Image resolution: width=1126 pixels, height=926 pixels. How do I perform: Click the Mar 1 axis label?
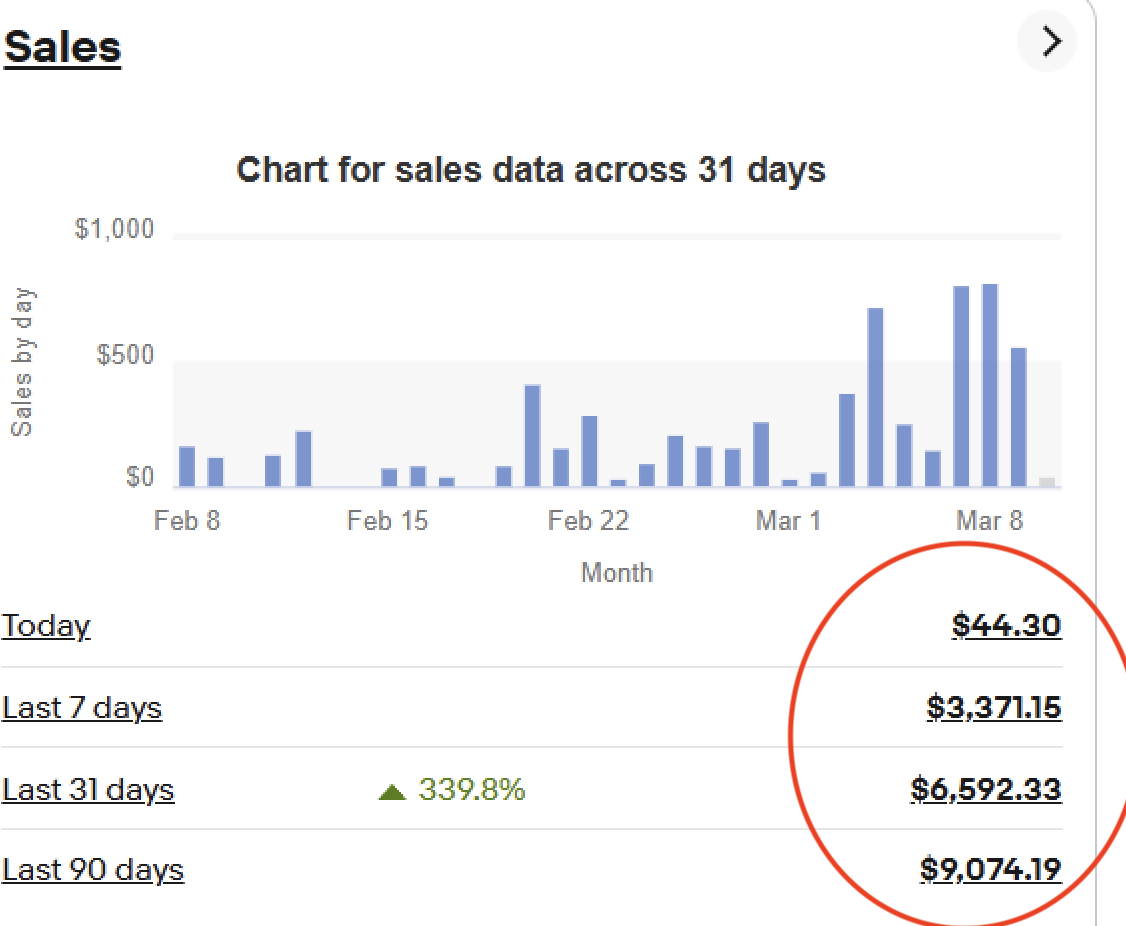click(x=788, y=521)
